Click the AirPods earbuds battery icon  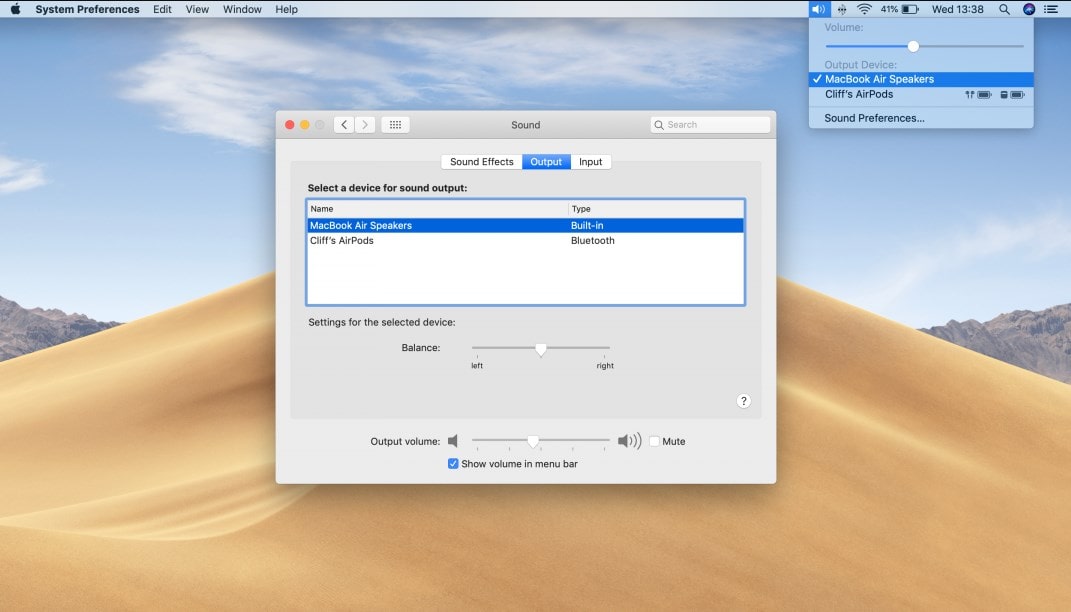pyautogui.click(x=978, y=95)
